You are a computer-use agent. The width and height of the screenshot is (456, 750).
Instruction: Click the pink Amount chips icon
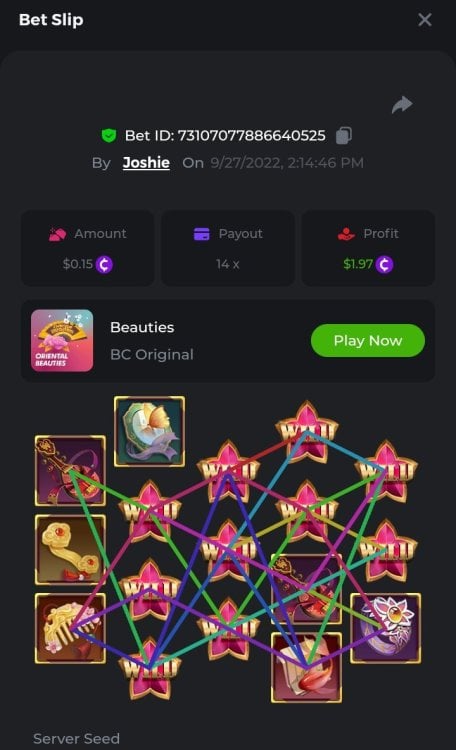click(x=57, y=234)
